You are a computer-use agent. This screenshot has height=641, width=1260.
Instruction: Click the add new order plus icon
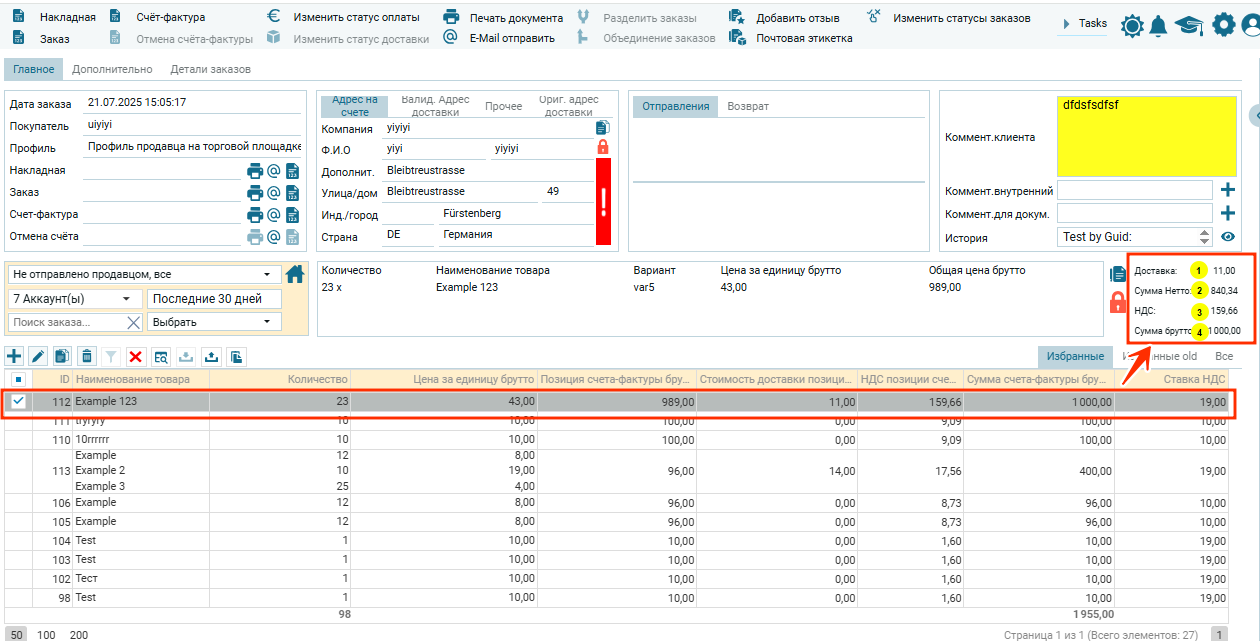click(14, 356)
